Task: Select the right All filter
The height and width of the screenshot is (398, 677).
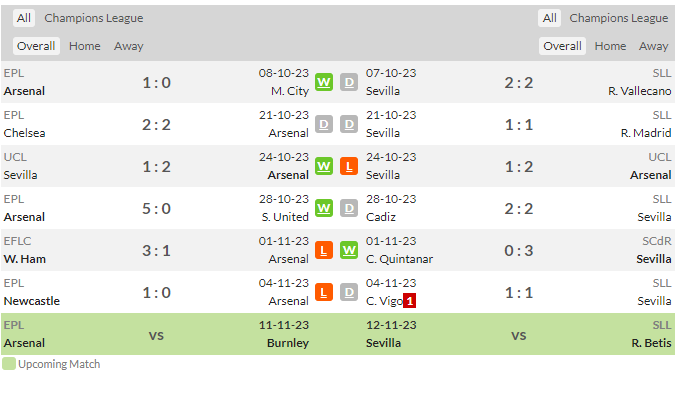Action: [x=549, y=18]
